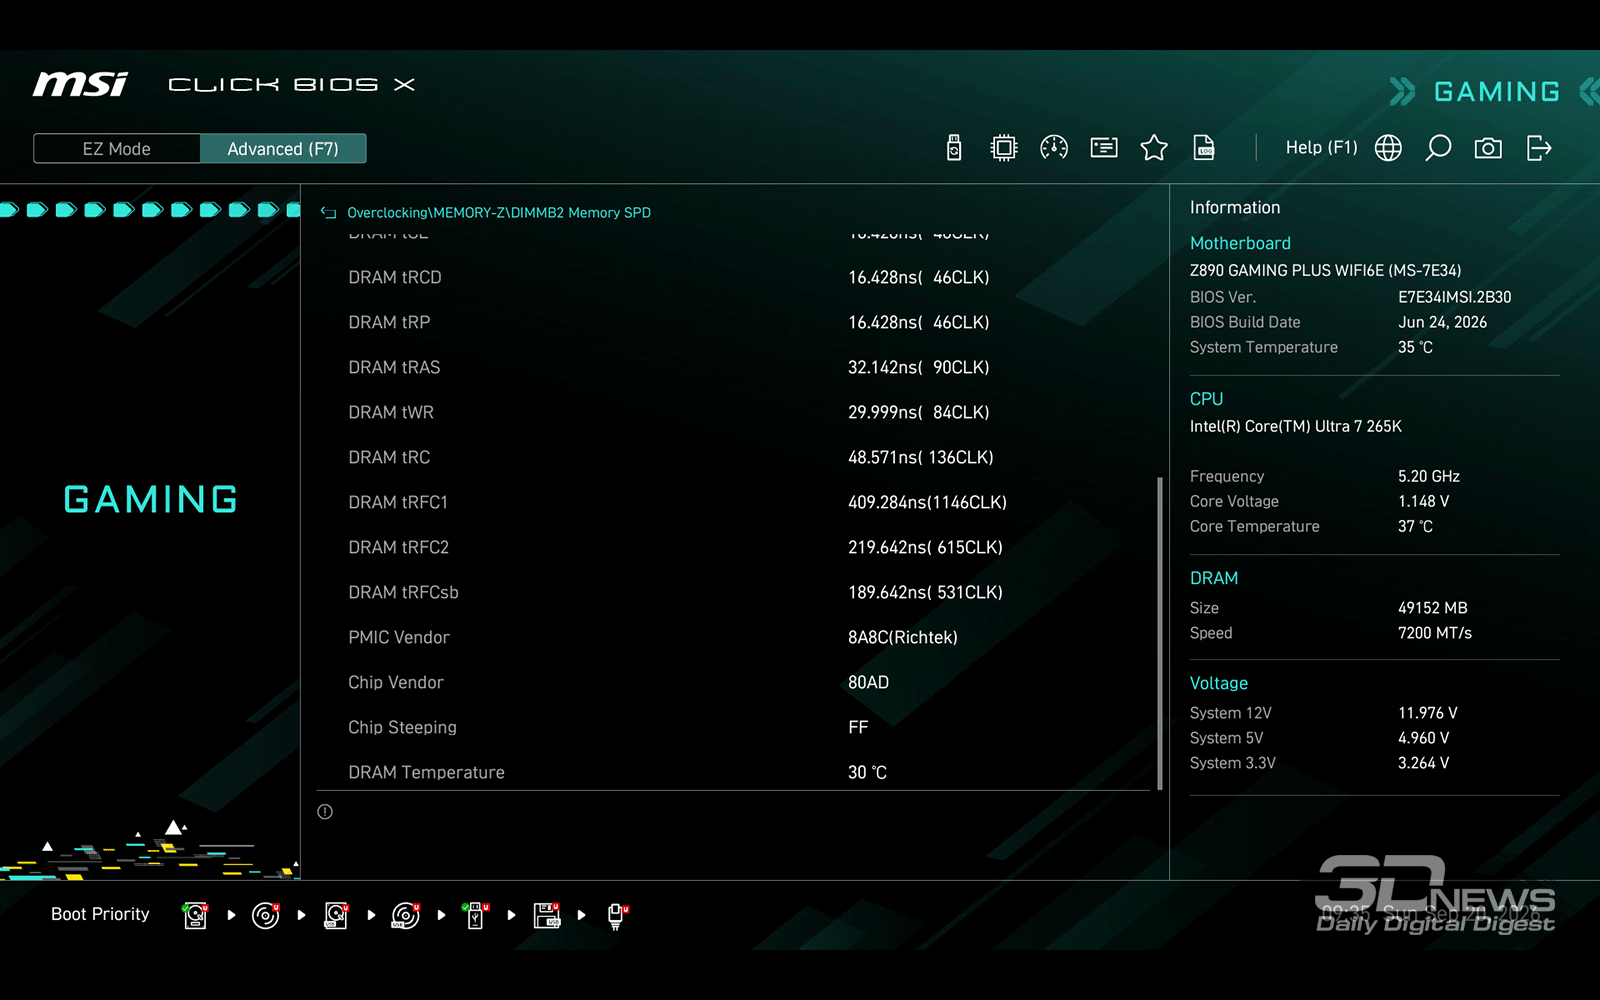Viewport: 1600px width, 1000px height.
Task: Exit BIOS with the exit arrow icon
Action: (1539, 148)
